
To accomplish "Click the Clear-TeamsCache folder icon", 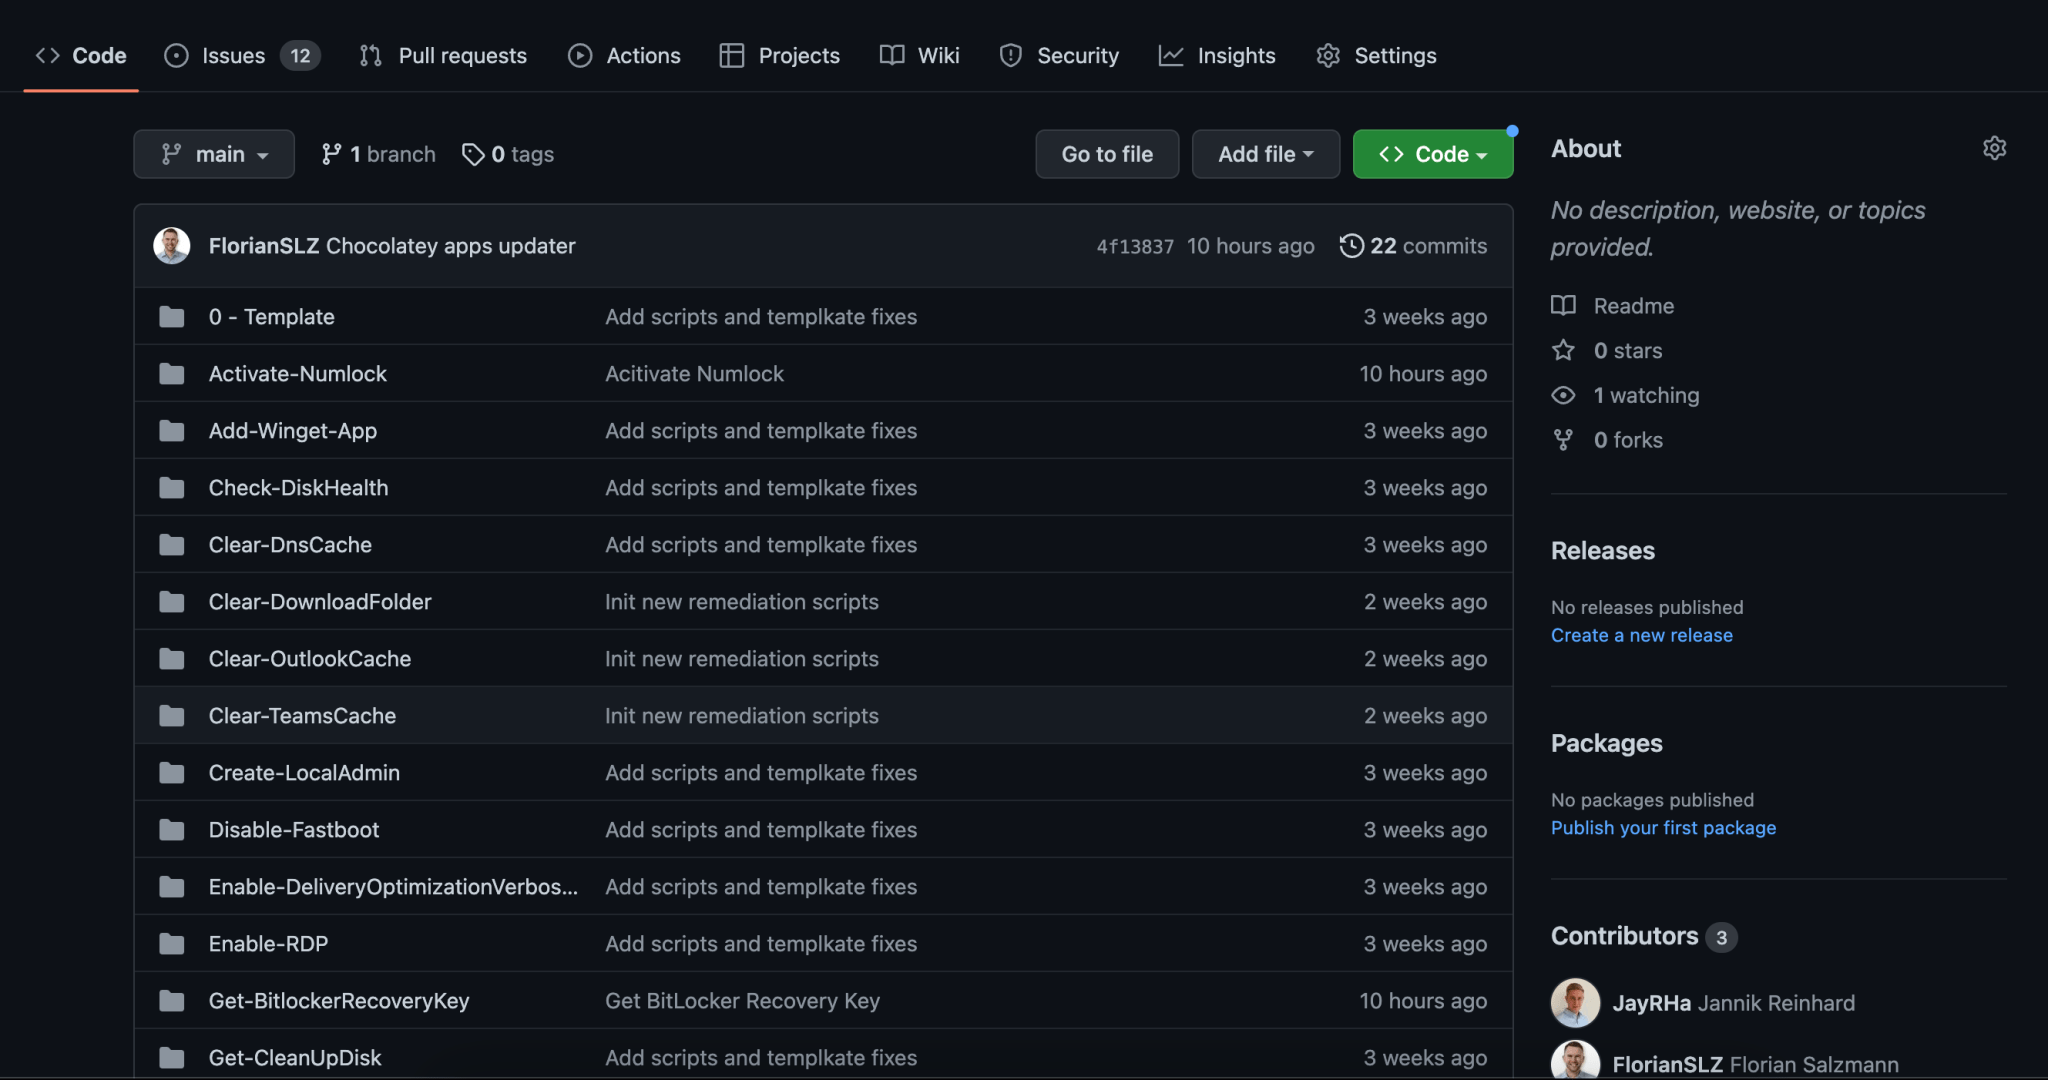I will 172,715.
